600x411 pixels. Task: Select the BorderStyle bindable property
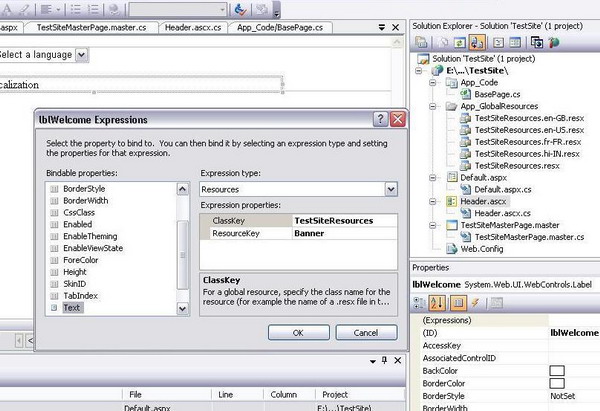tap(84, 189)
